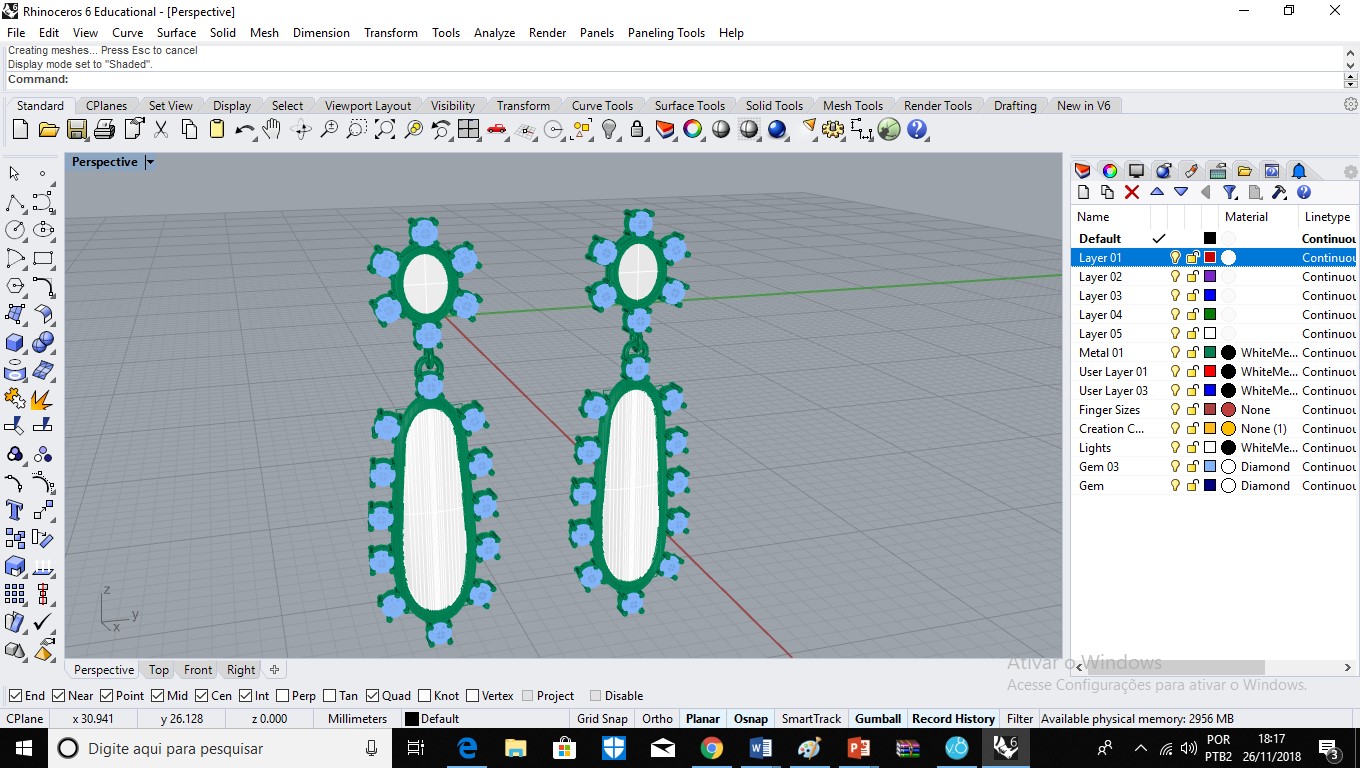Image resolution: width=1360 pixels, height=768 pixels.
Task: Click the light blue swatch of Gem 03
Action: click(1210, 467)
